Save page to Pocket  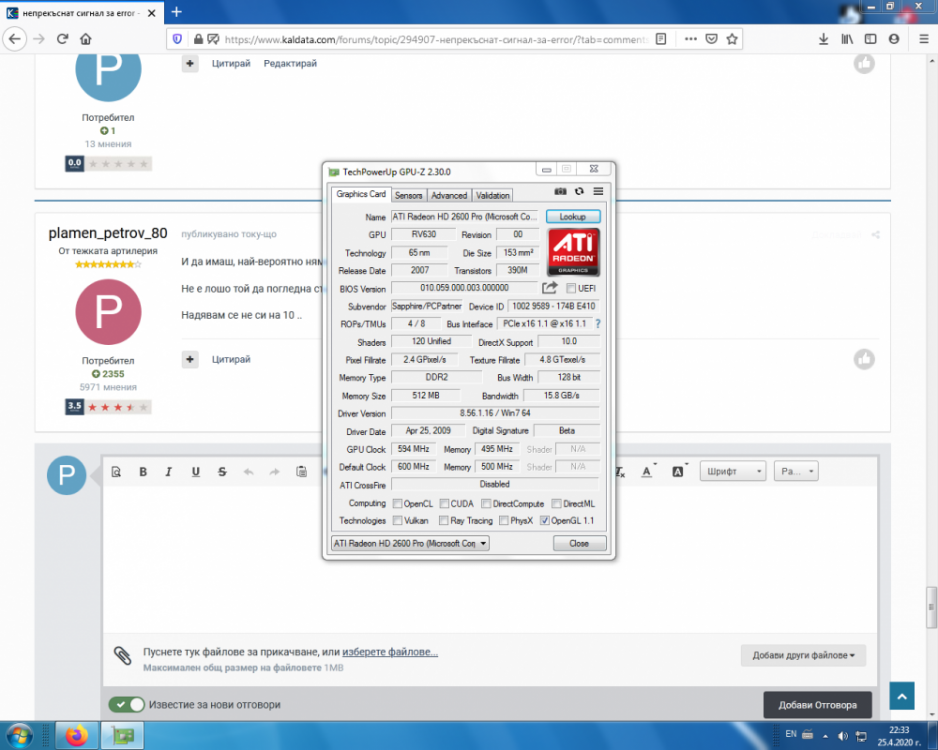711,39
